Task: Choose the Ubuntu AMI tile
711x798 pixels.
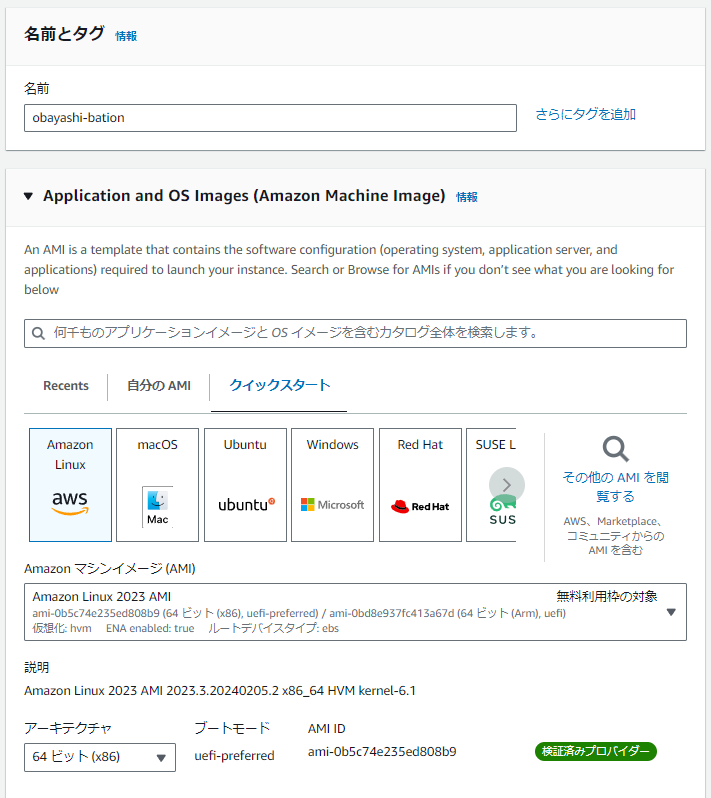Action: 245,484
